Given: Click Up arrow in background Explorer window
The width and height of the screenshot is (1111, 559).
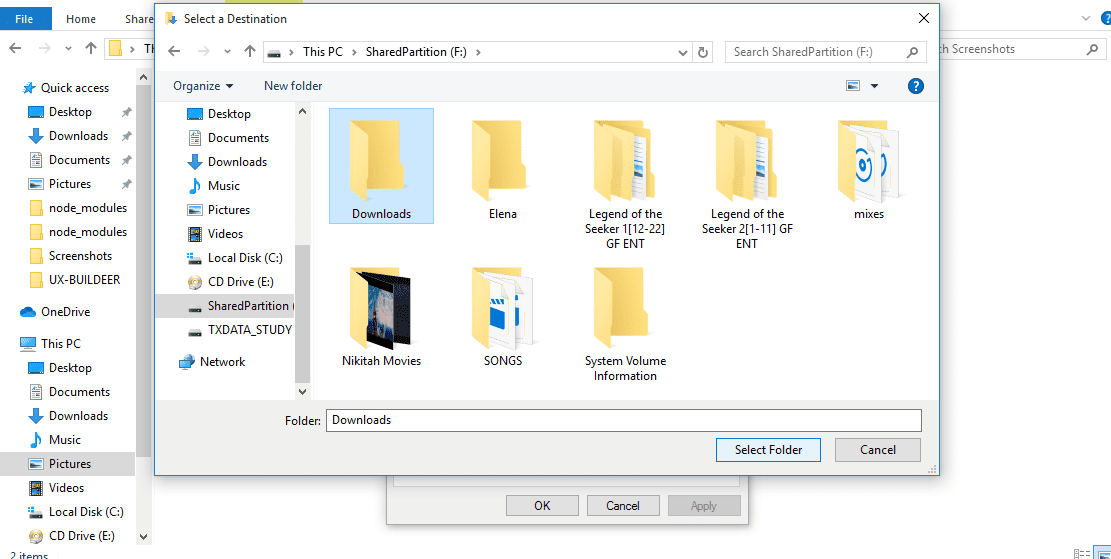Looking at the screenshot, I should [x=90, y=48].
